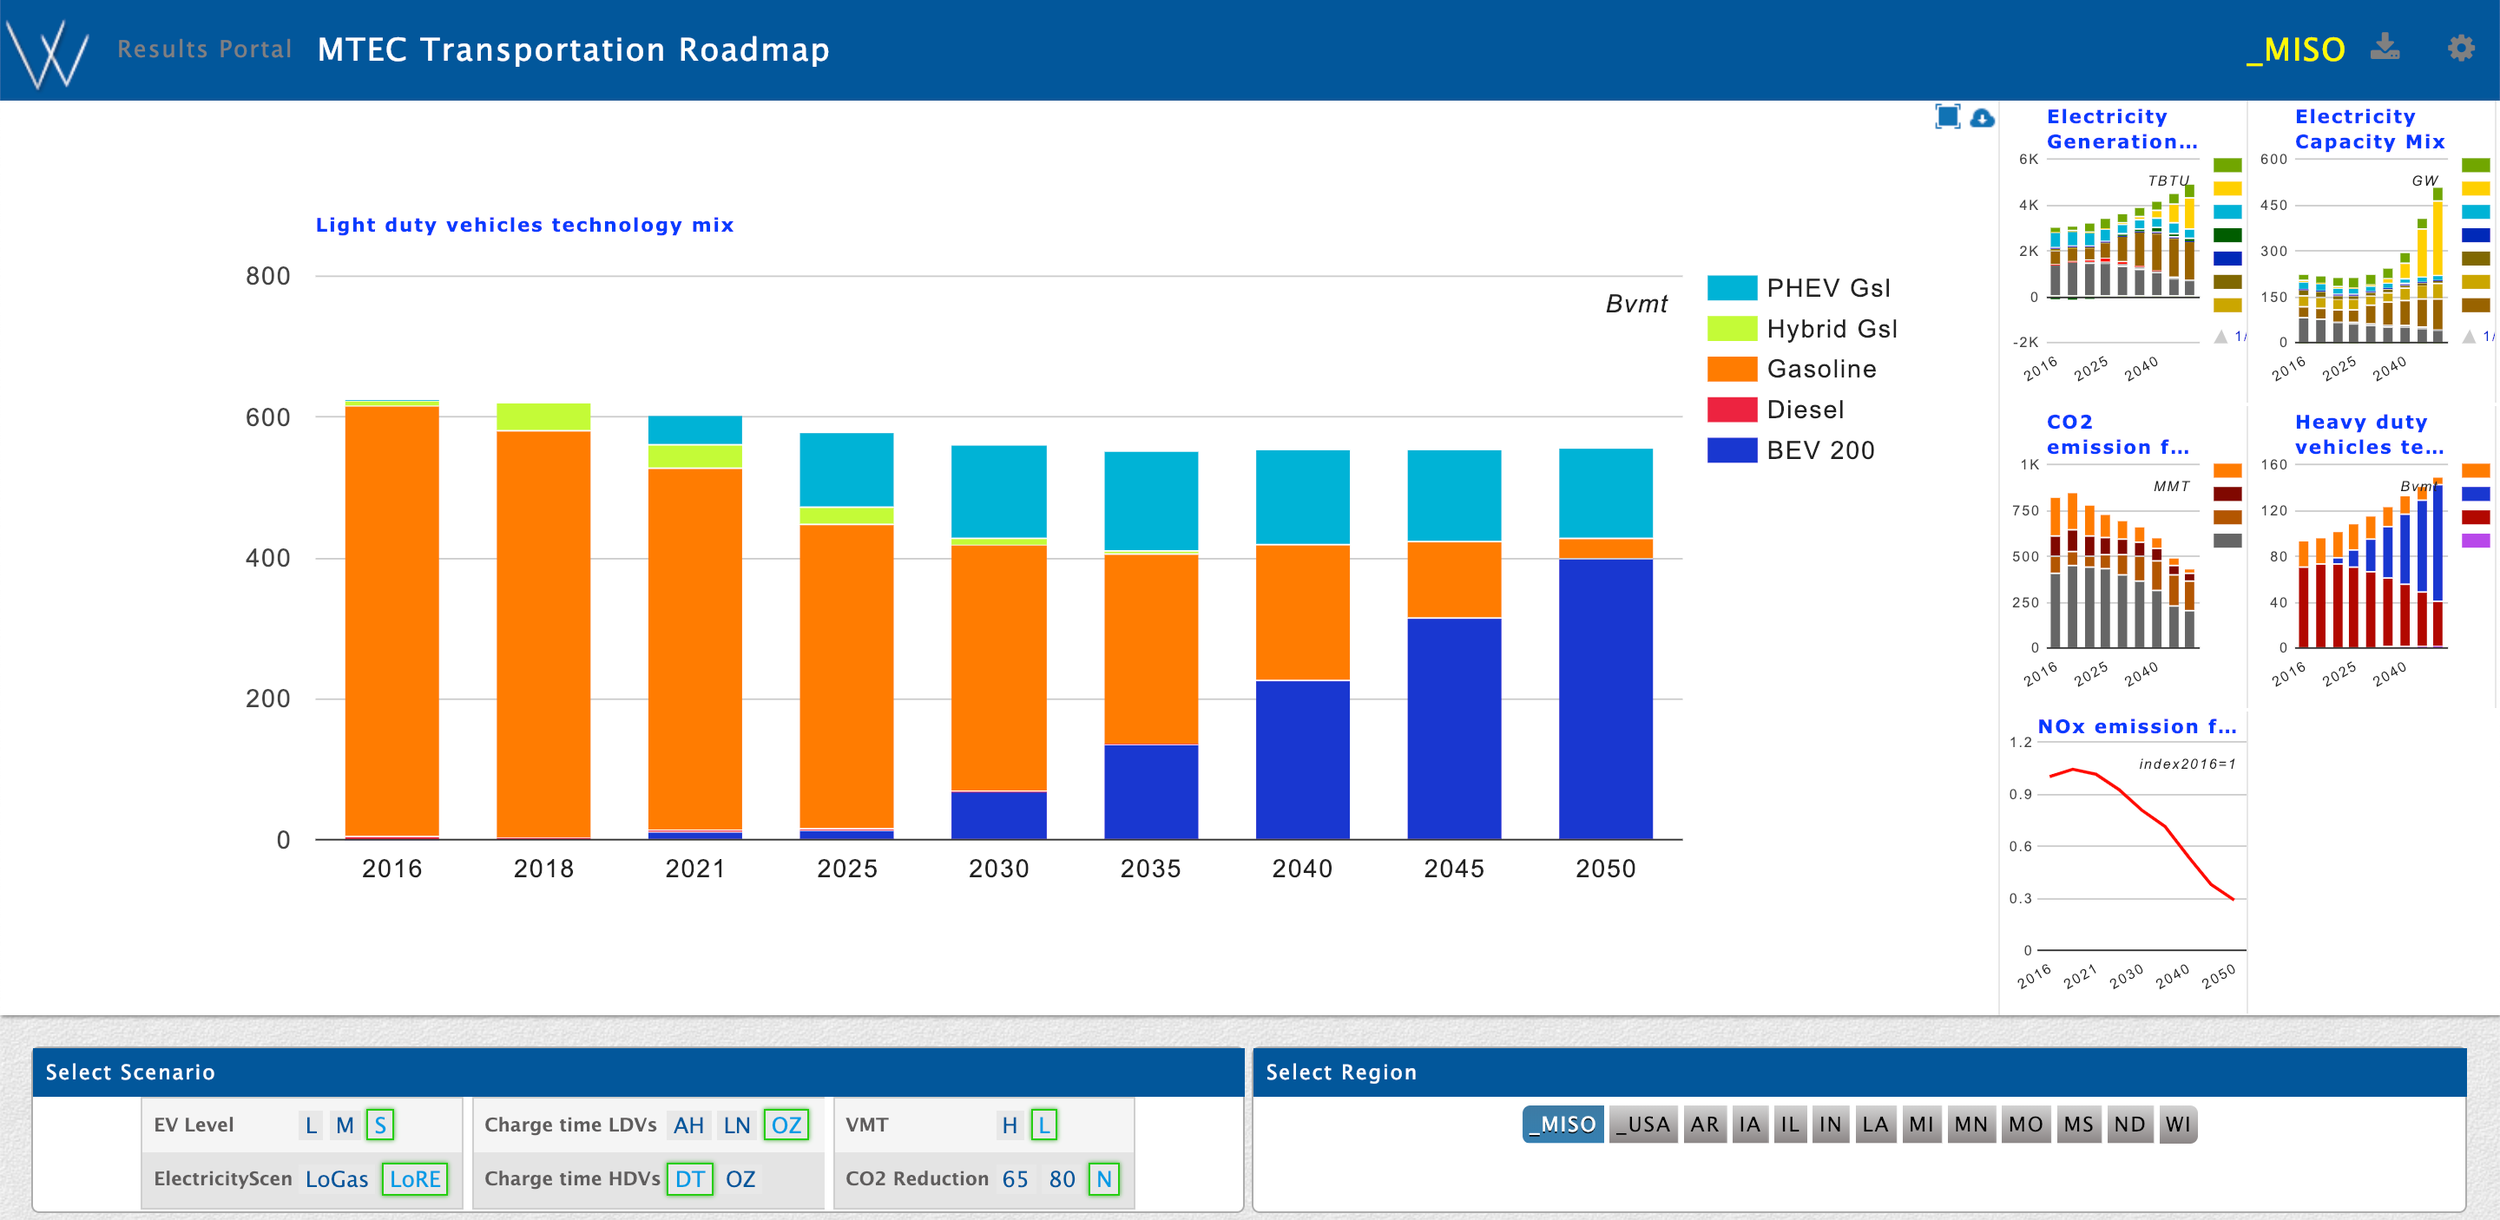Set Charge time HDVs to DT
Screen dimensions: 2500x1220
click(690, 1179)
